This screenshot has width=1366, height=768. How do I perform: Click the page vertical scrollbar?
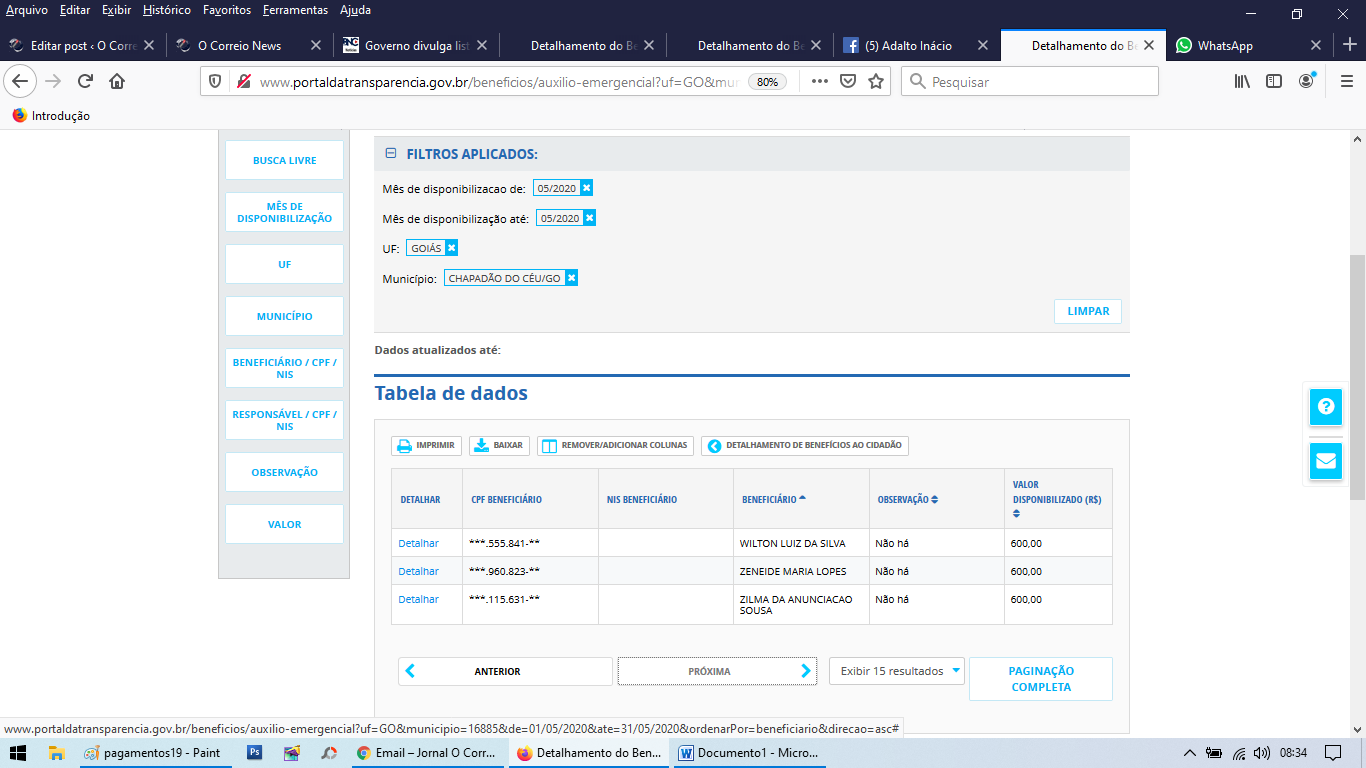1357,376
